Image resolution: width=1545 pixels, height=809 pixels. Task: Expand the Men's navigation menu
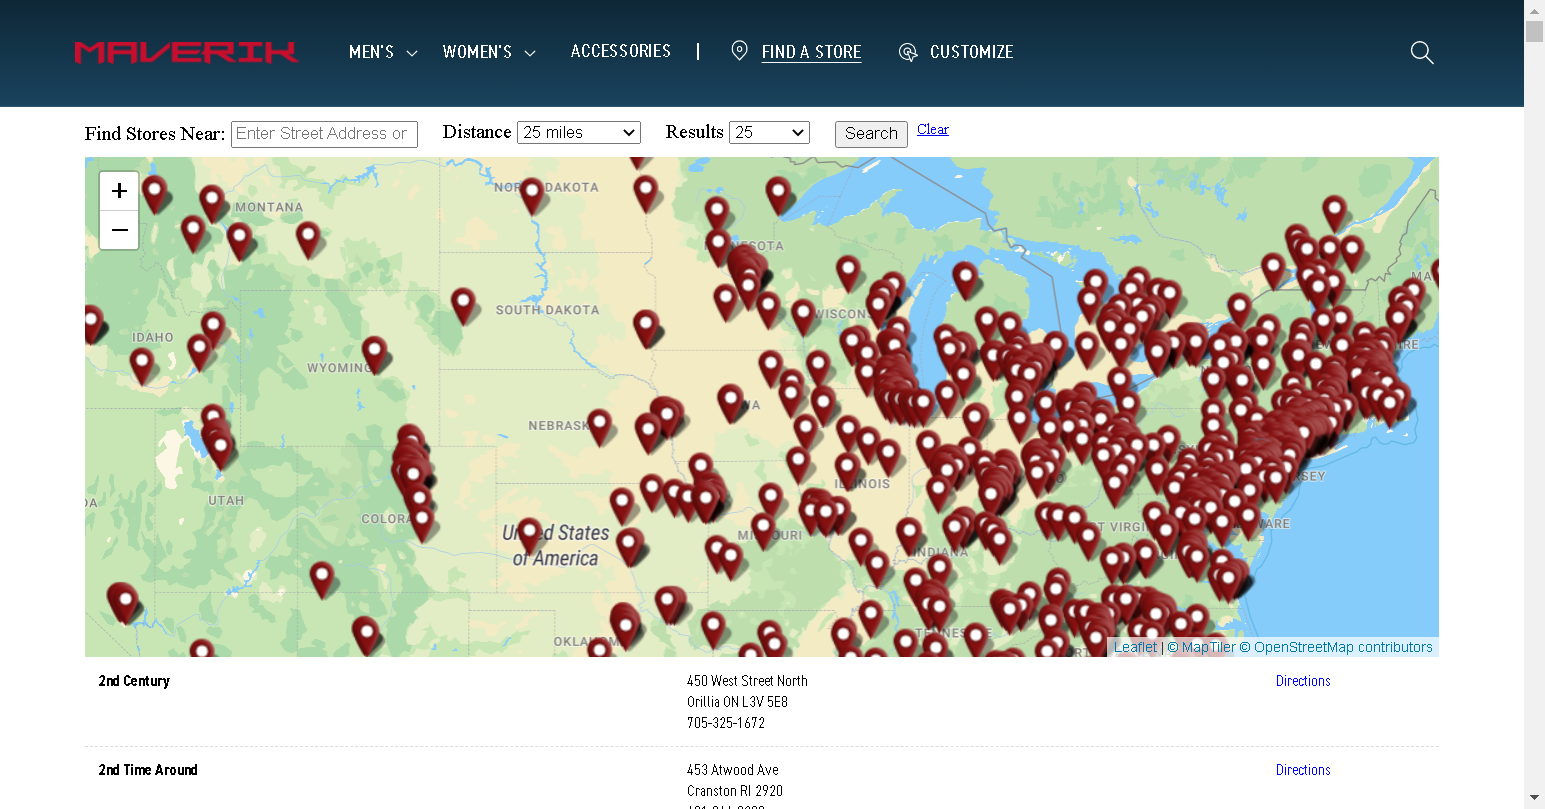pyautogui.click(x=382, y=52)
